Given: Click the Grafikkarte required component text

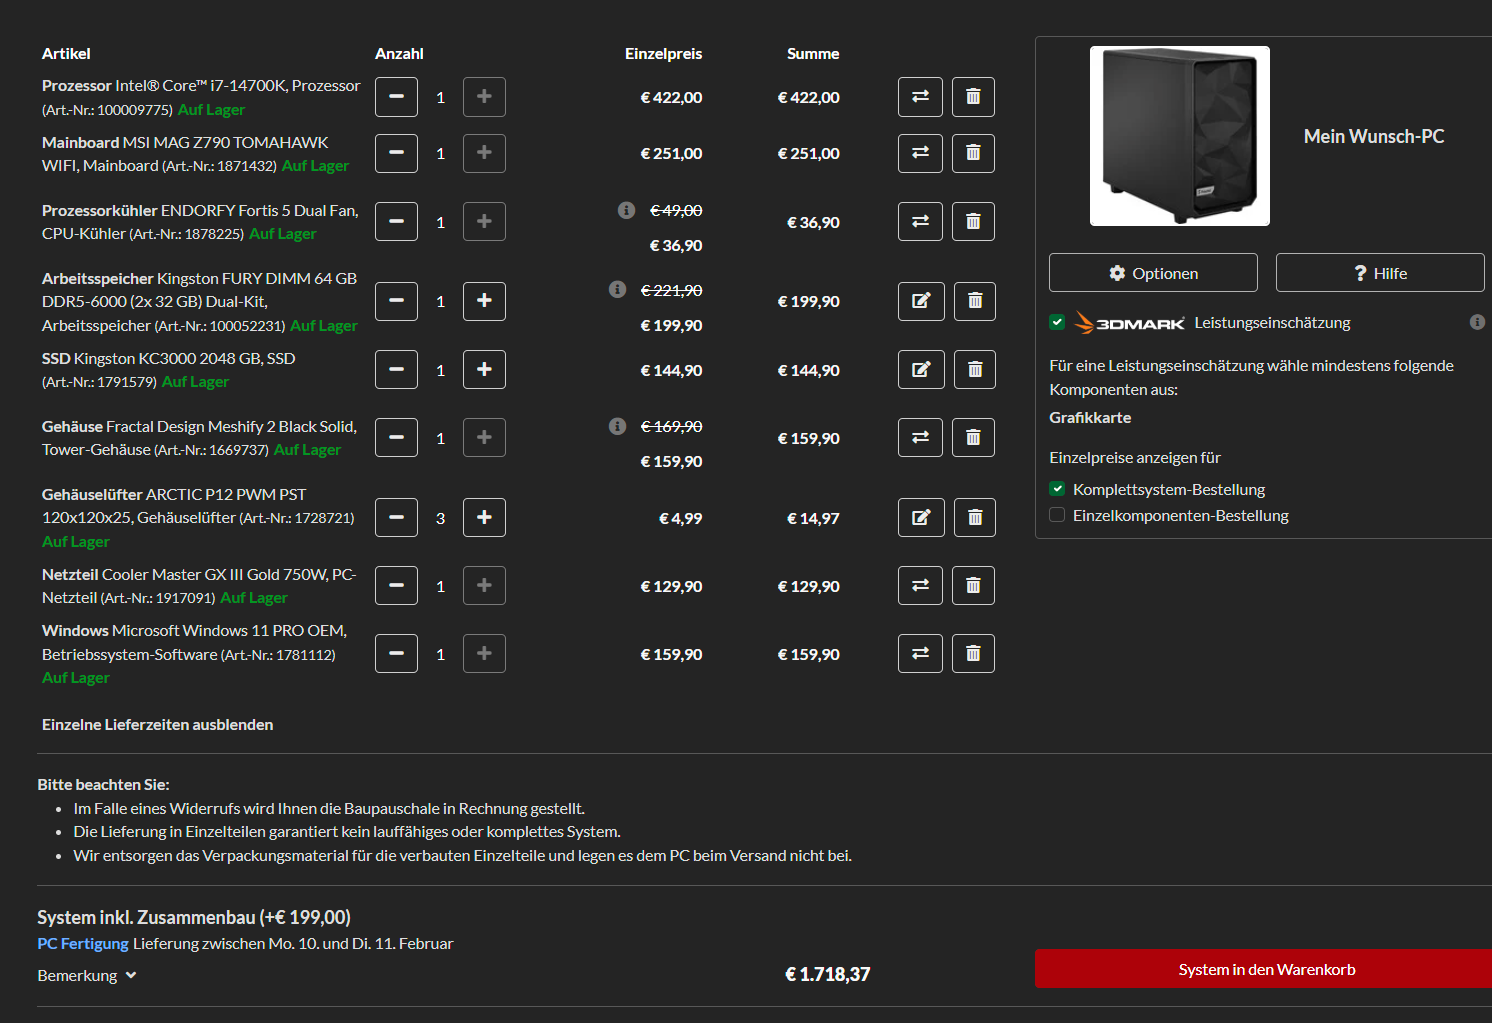Looking at the screenshot, I should (1090, 417).
